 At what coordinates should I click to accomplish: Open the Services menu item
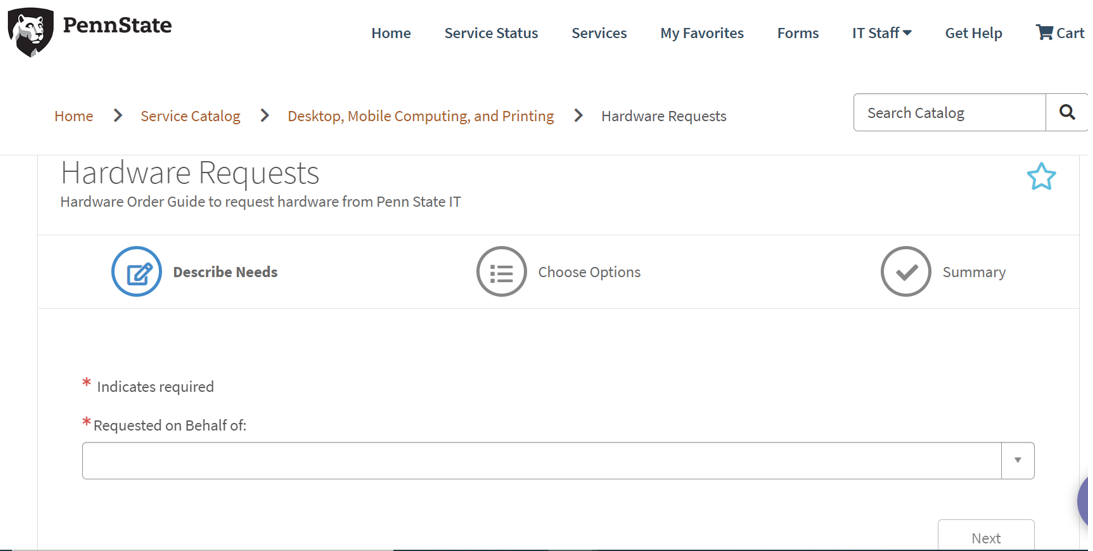click(599, 33)
